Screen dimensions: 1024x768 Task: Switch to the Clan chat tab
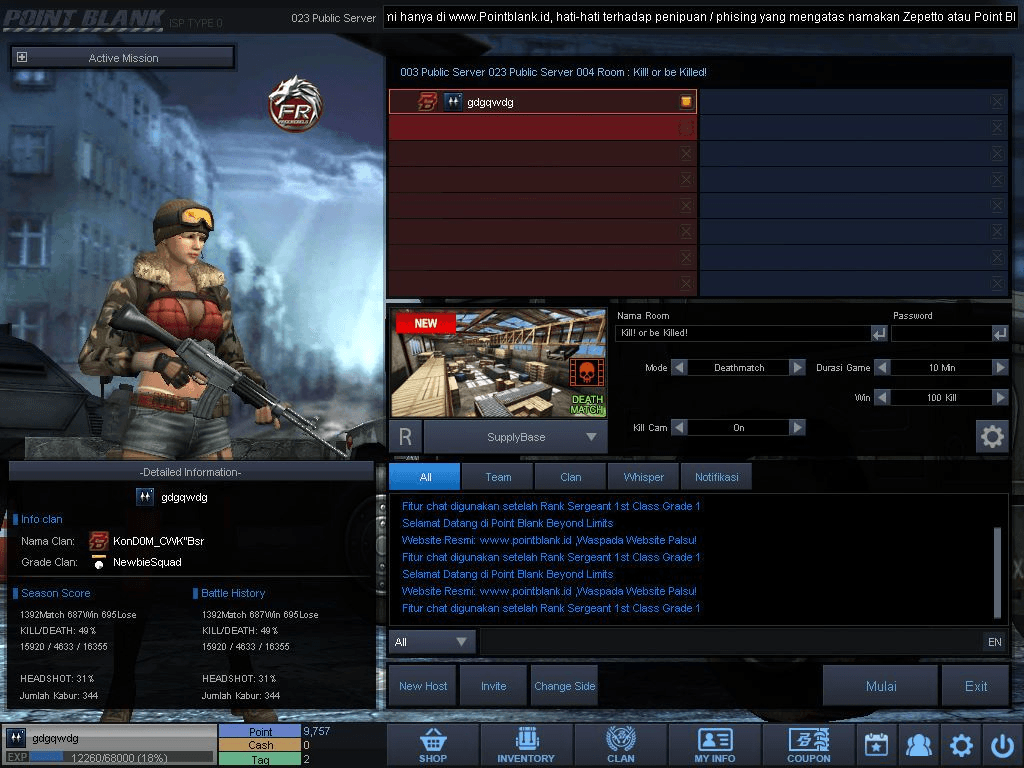(571, 477)
